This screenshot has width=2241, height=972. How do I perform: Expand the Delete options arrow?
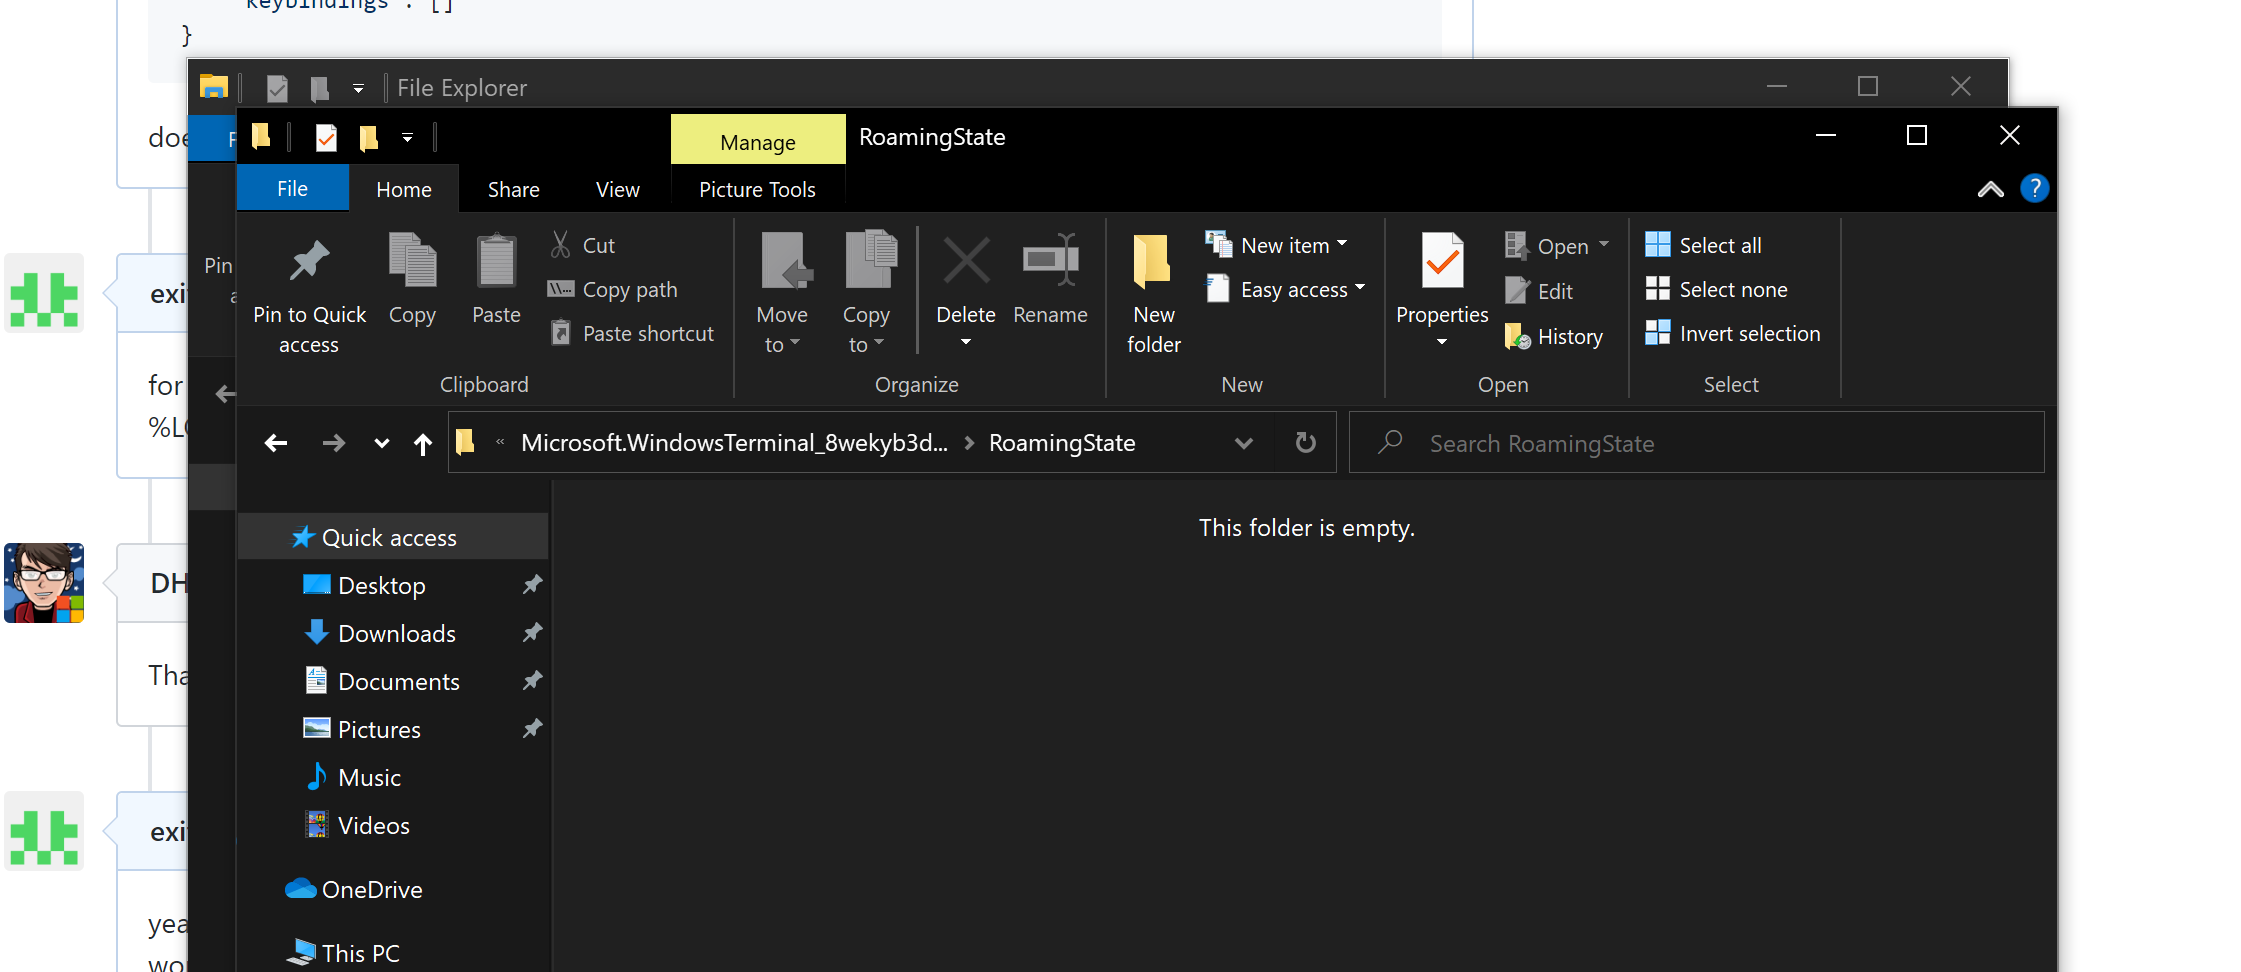point(966,342)
